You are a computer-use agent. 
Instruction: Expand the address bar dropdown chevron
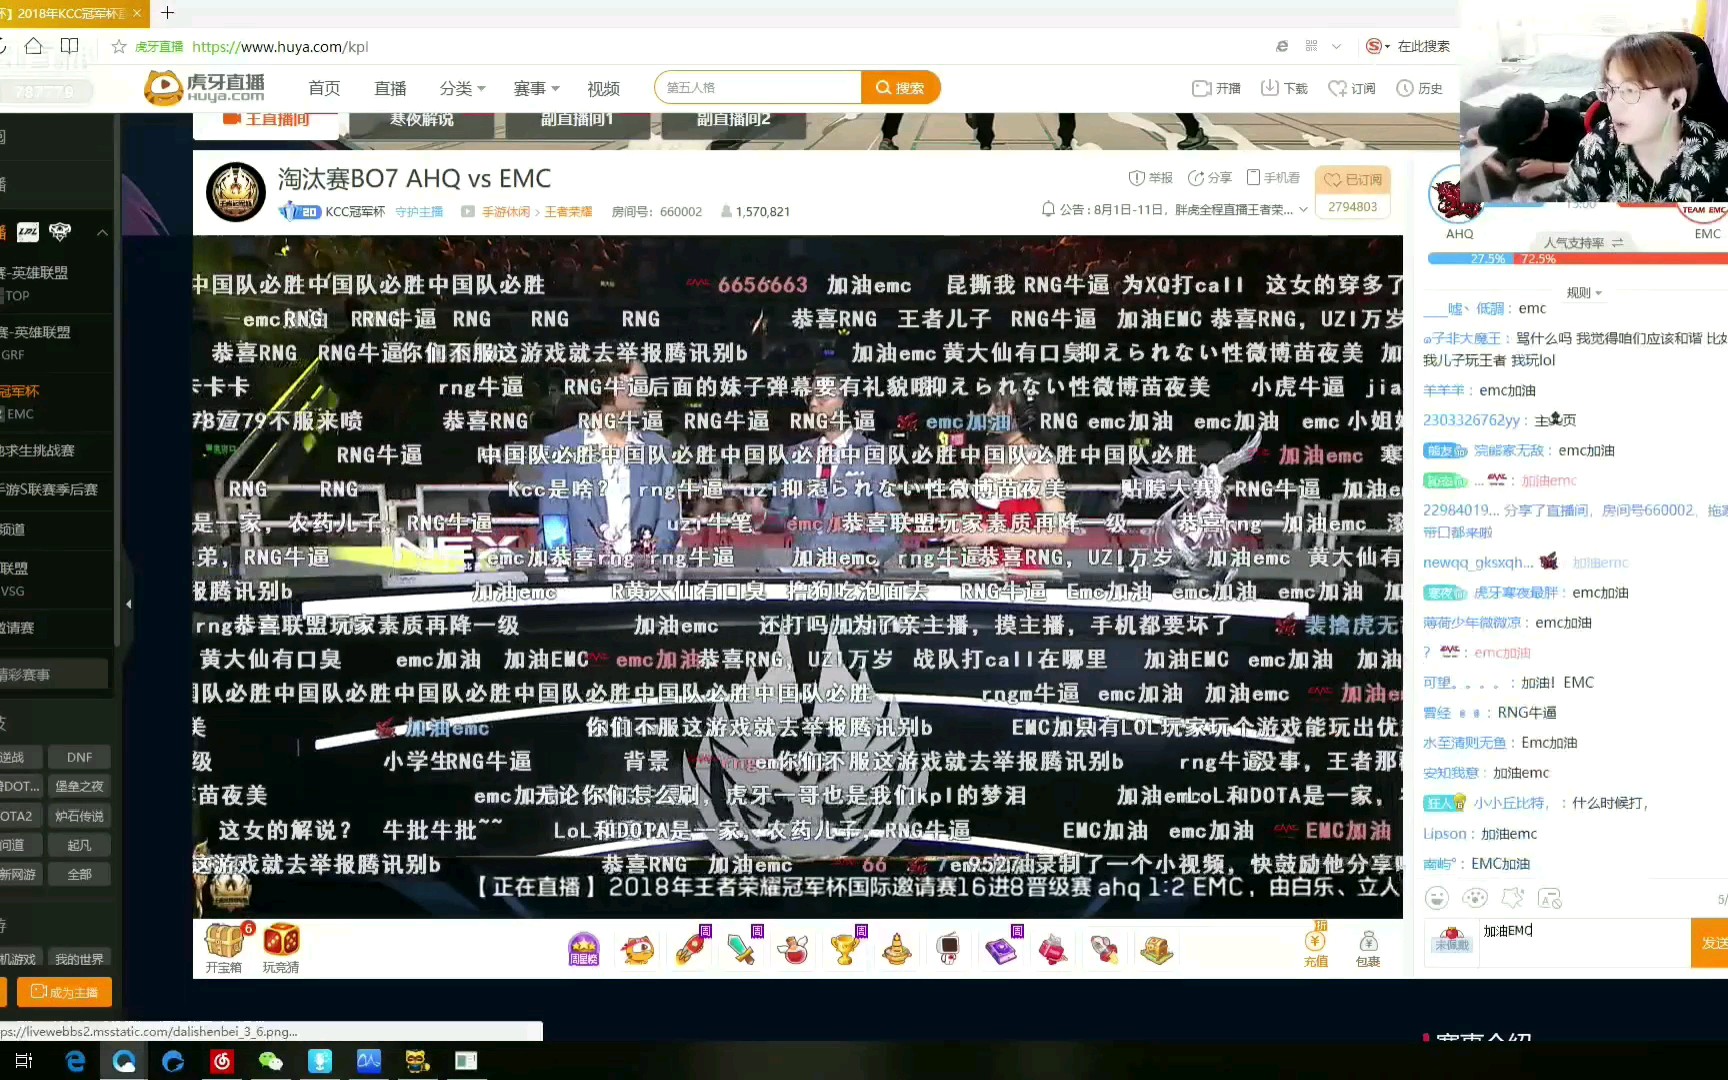point(1338,46)
